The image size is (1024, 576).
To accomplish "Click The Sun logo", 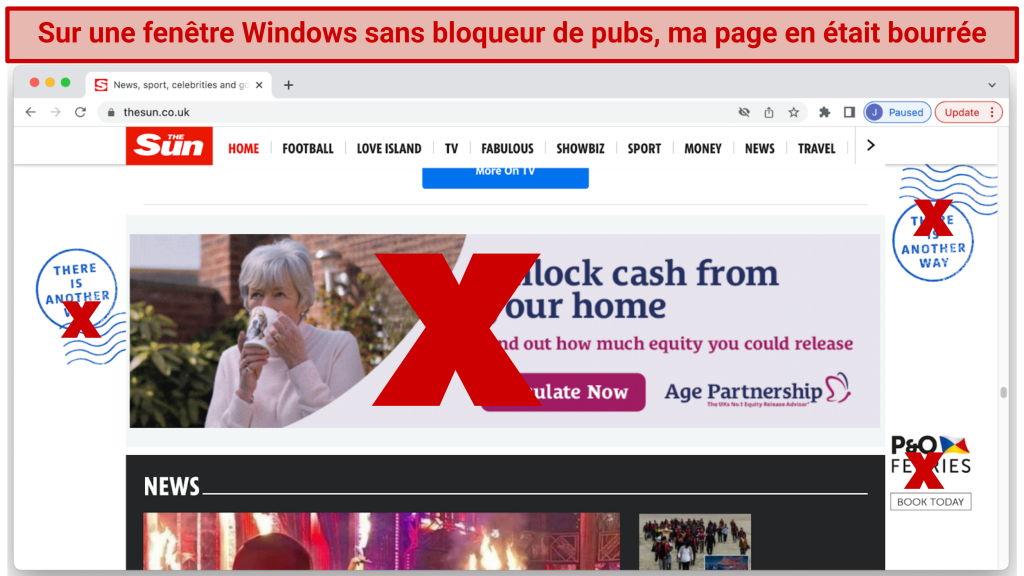I will (169, 147).
